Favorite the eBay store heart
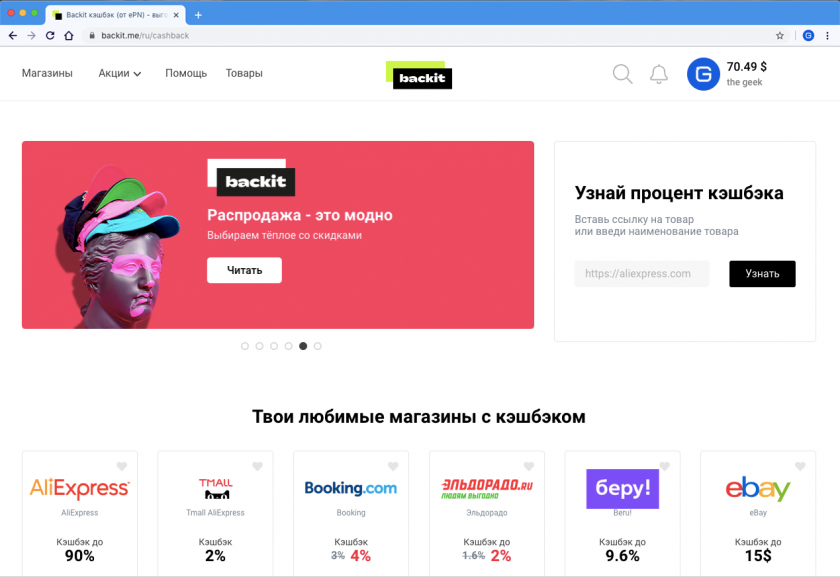The image size is (840, 577). (x=800, y=466)
